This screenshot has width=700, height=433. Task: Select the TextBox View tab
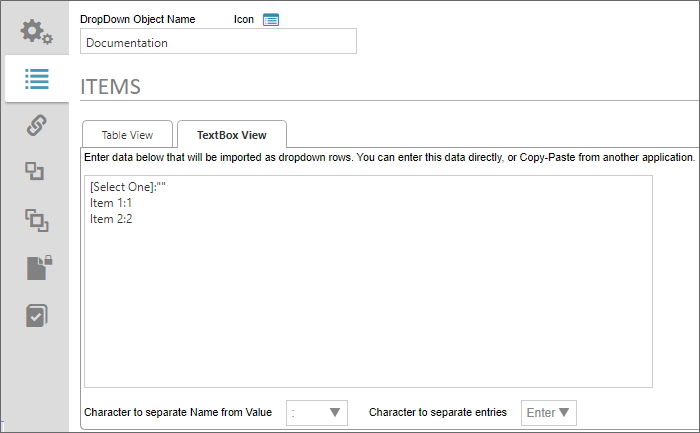(x=231, y=135)
